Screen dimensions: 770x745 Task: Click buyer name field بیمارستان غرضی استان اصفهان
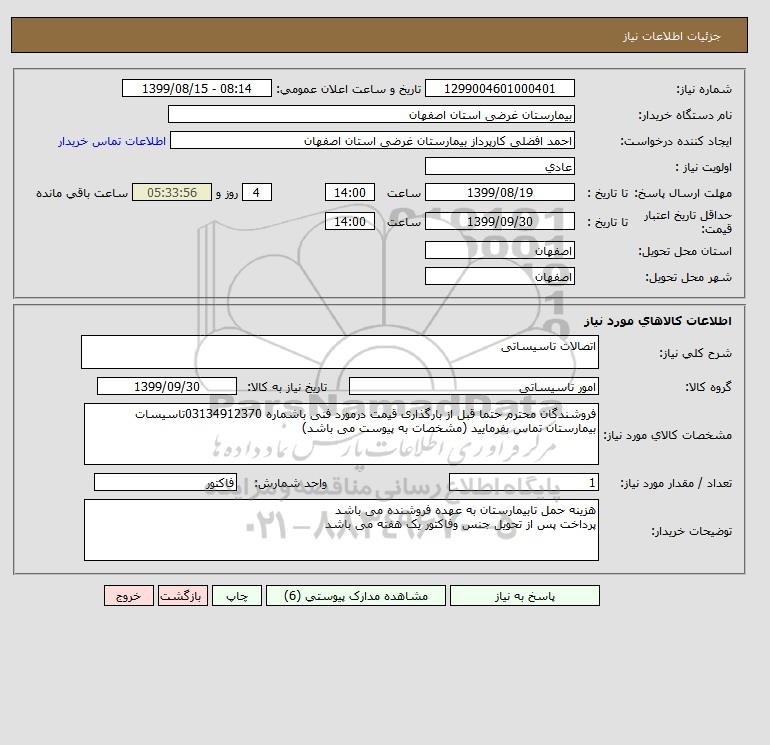point(371,114)
